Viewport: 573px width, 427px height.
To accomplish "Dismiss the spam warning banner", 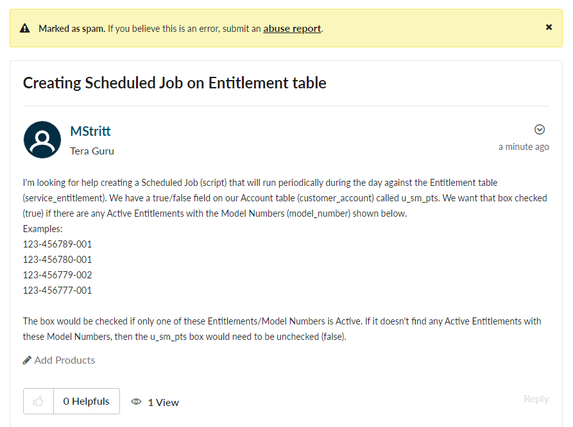I will pyautogui.click(x=549, y=27).
